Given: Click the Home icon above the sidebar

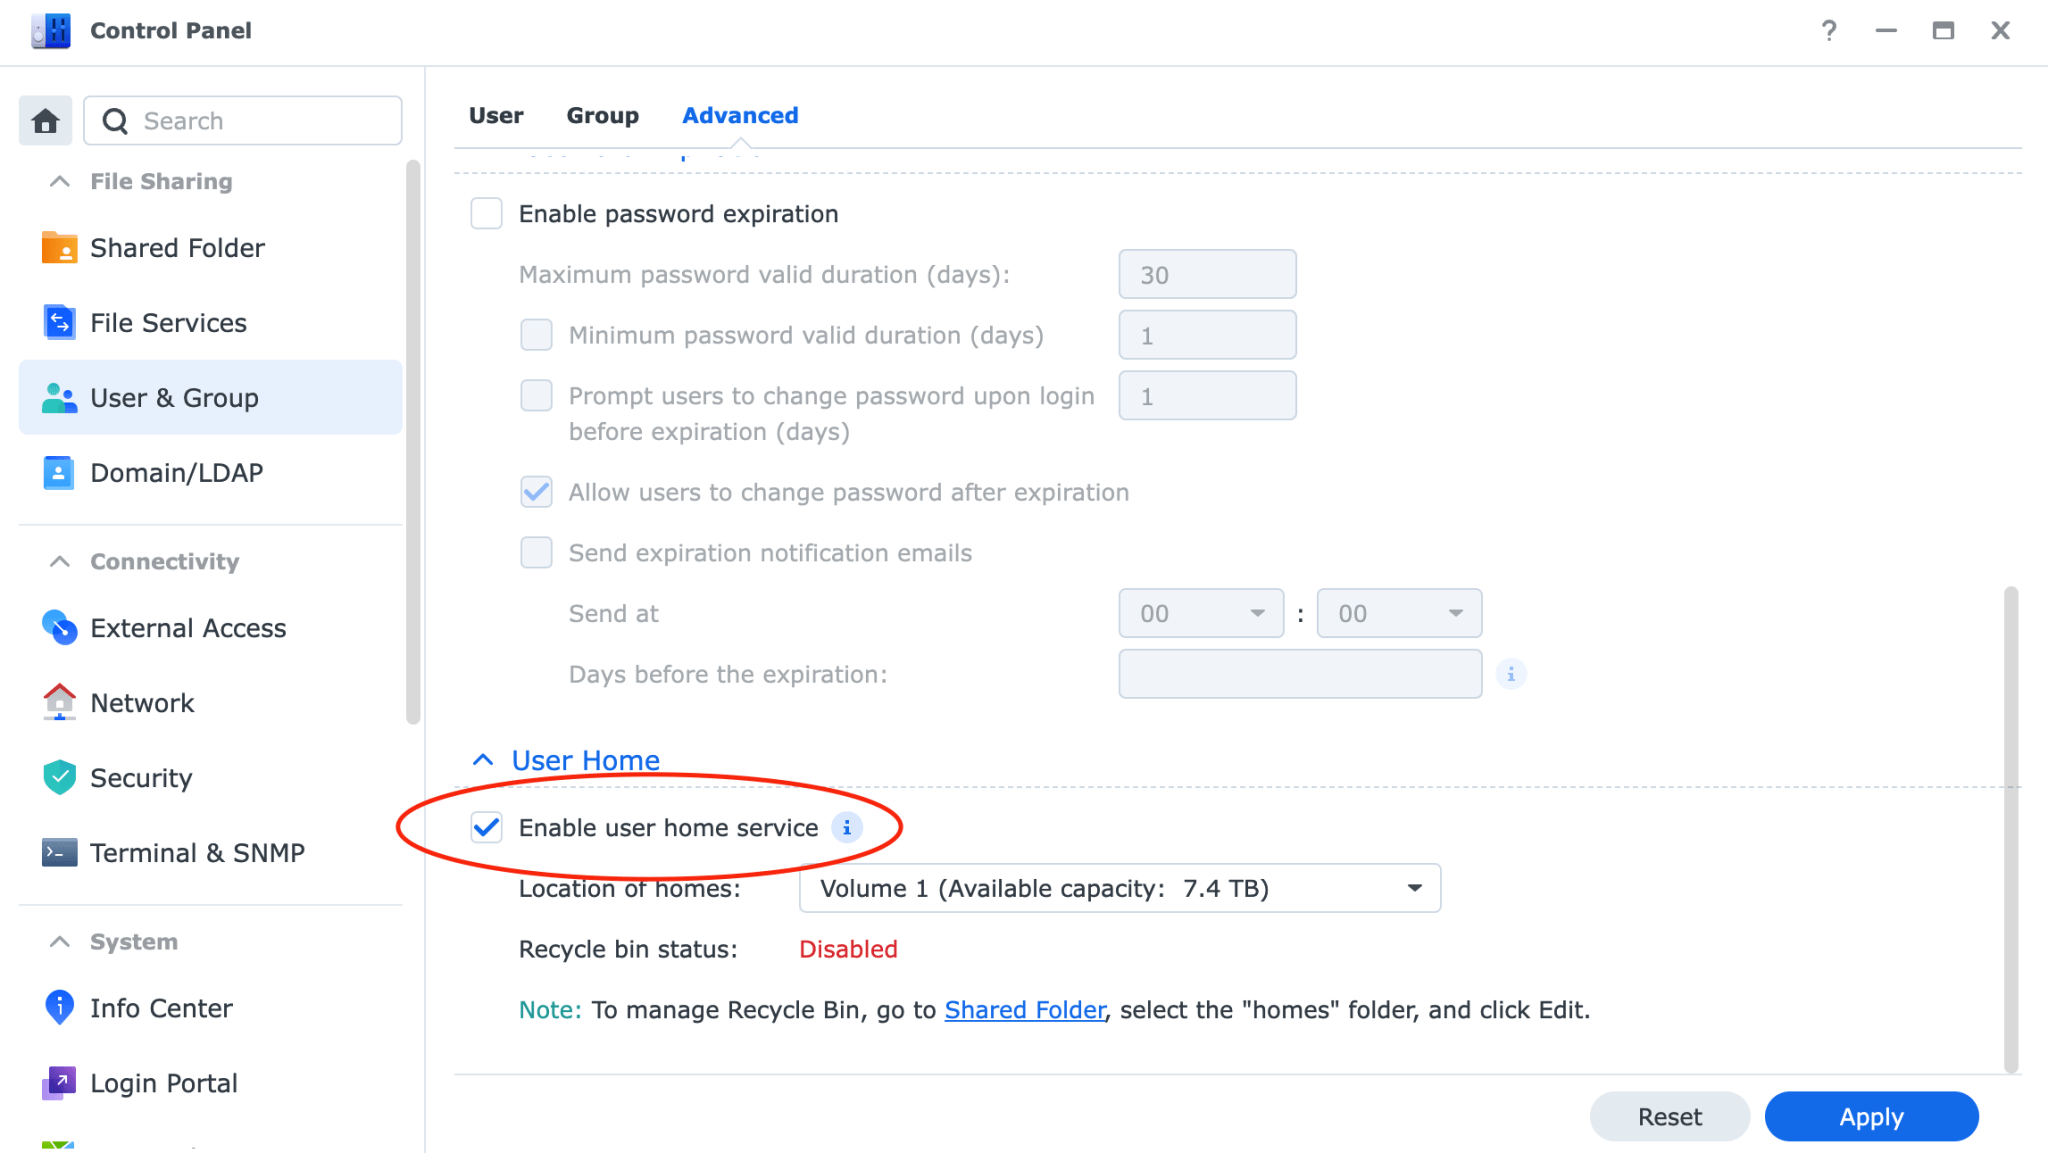Looking at the screenshot, I should coord(45,120).
